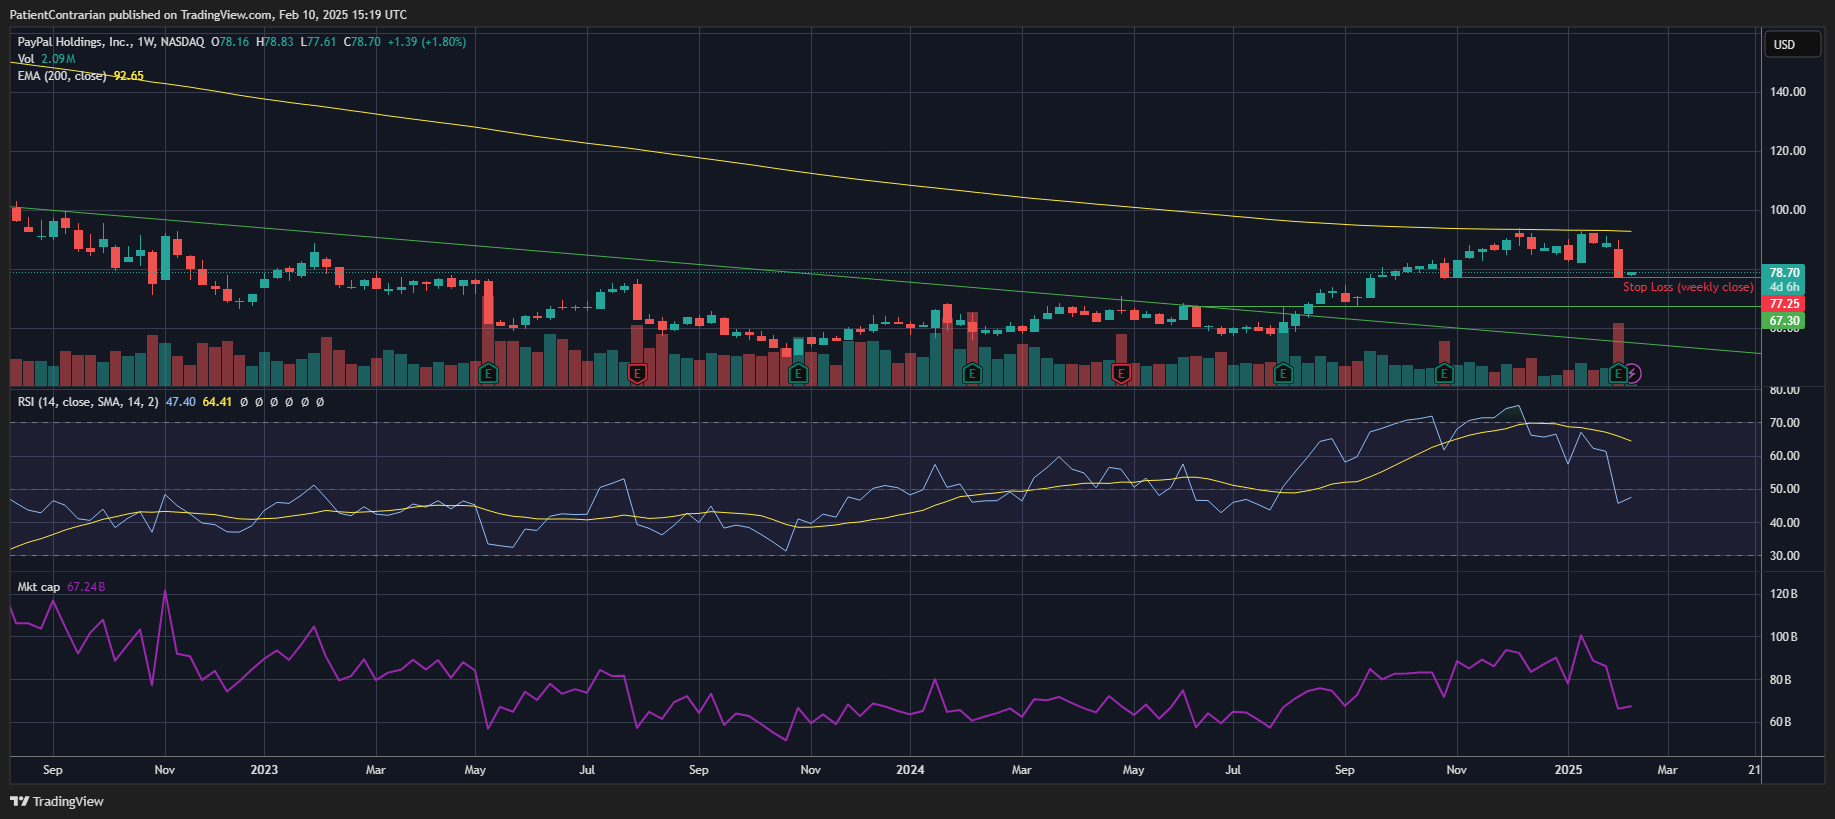The height and width of the screenshot is (819, 1835).
Task: Click the Mkt cap value 67.24B
Action: 86,587
